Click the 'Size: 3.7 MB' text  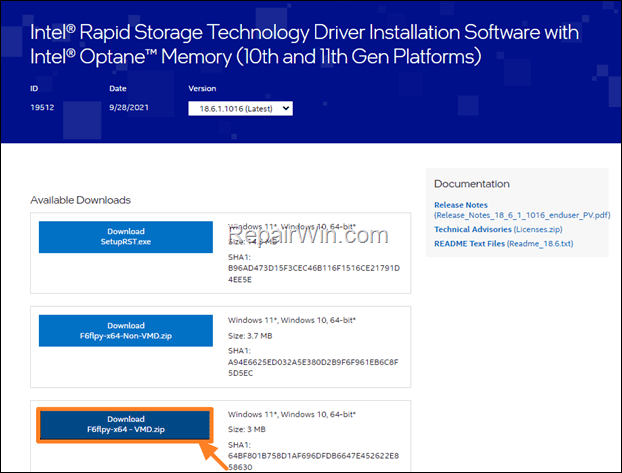[250, 336]
